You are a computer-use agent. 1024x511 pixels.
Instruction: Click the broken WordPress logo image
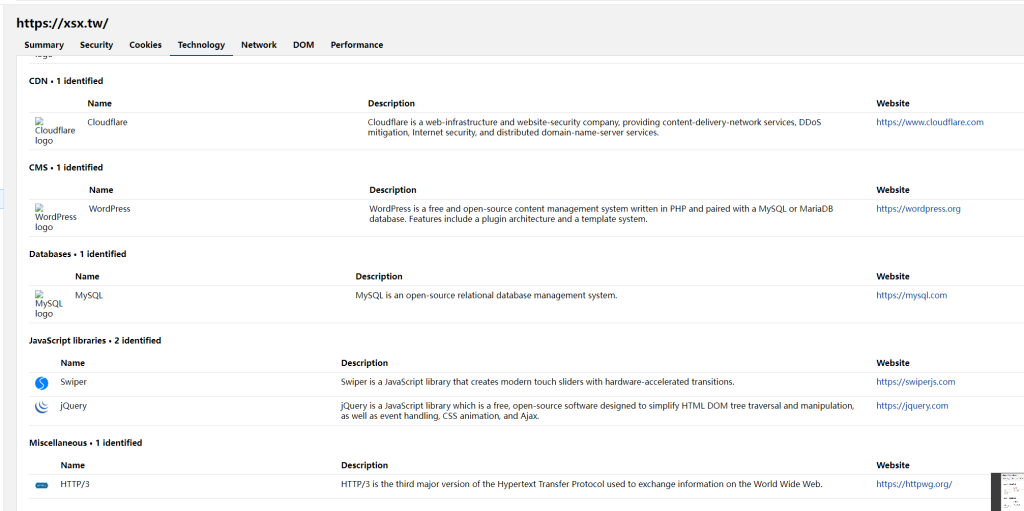(56, 218)
